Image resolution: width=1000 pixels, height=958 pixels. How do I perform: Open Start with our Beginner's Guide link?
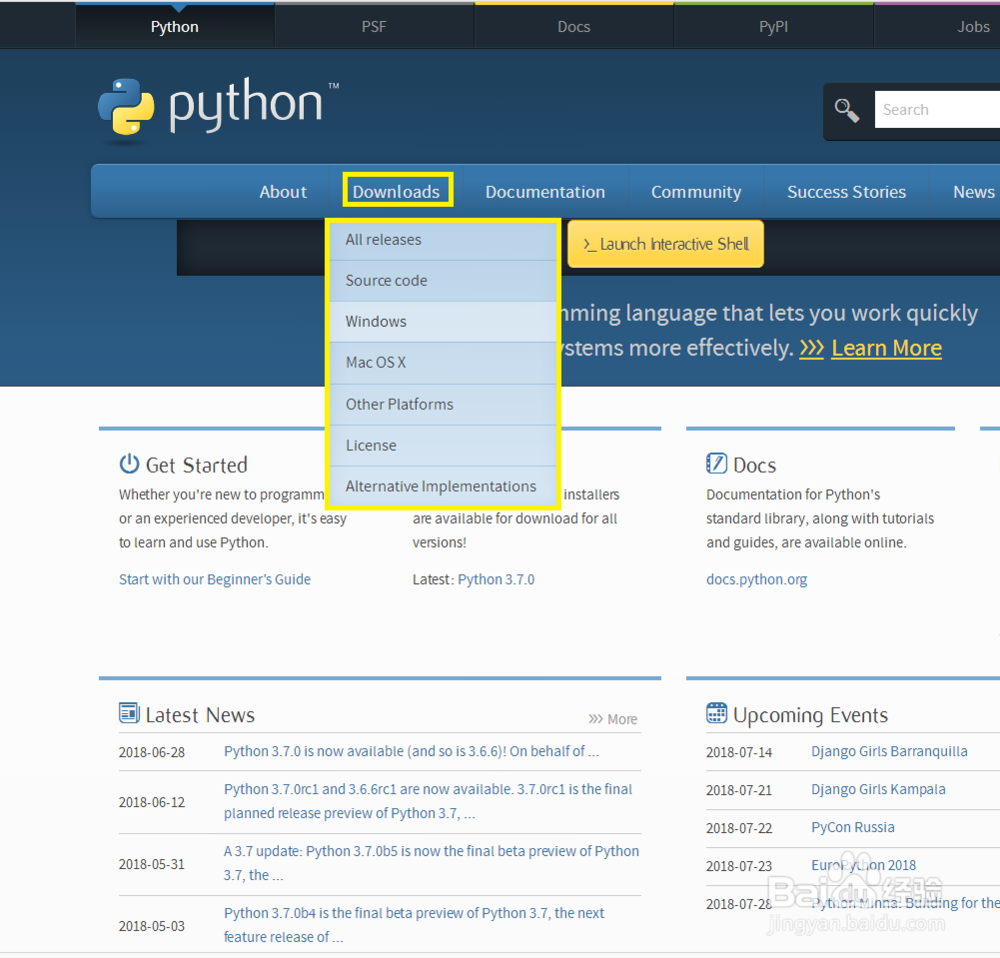click(x=215, y=579)
